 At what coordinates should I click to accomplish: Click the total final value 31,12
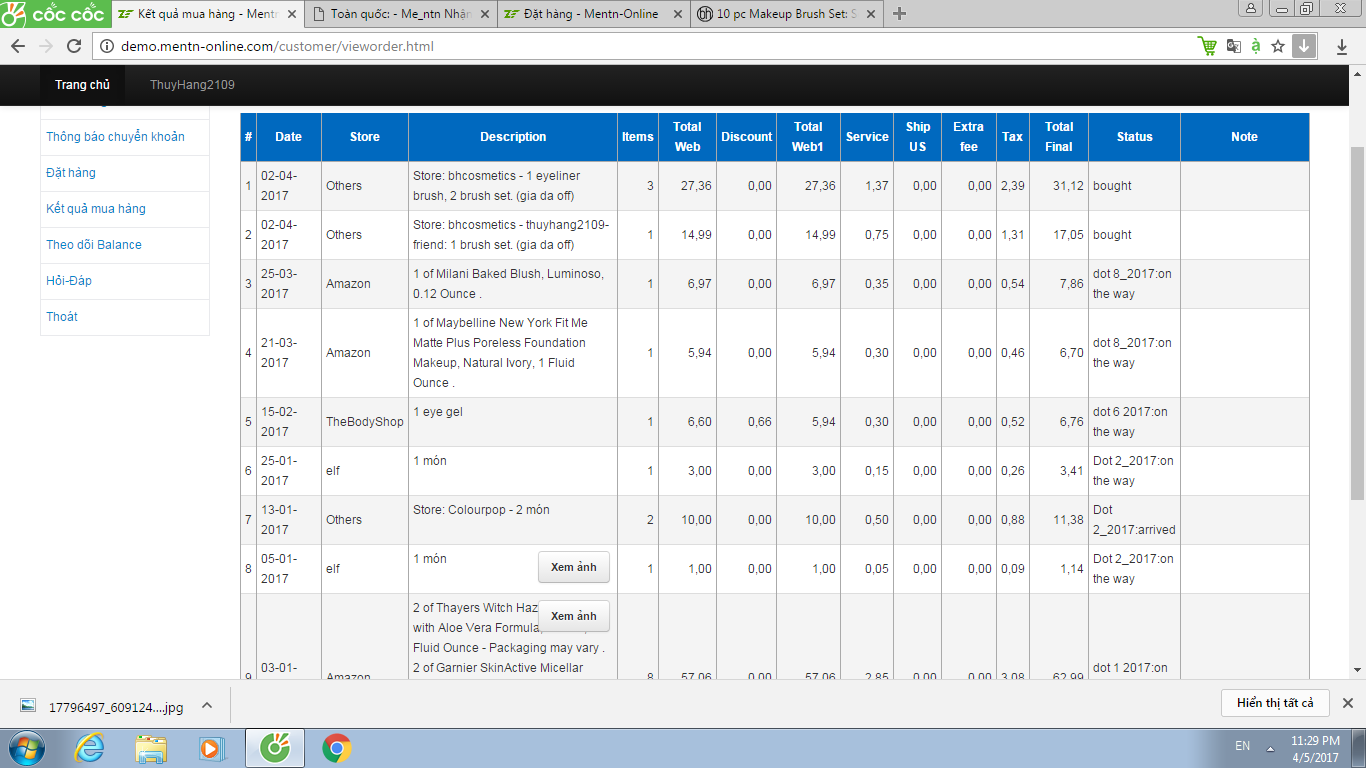pyautogui.click(x=1067, y=186)
